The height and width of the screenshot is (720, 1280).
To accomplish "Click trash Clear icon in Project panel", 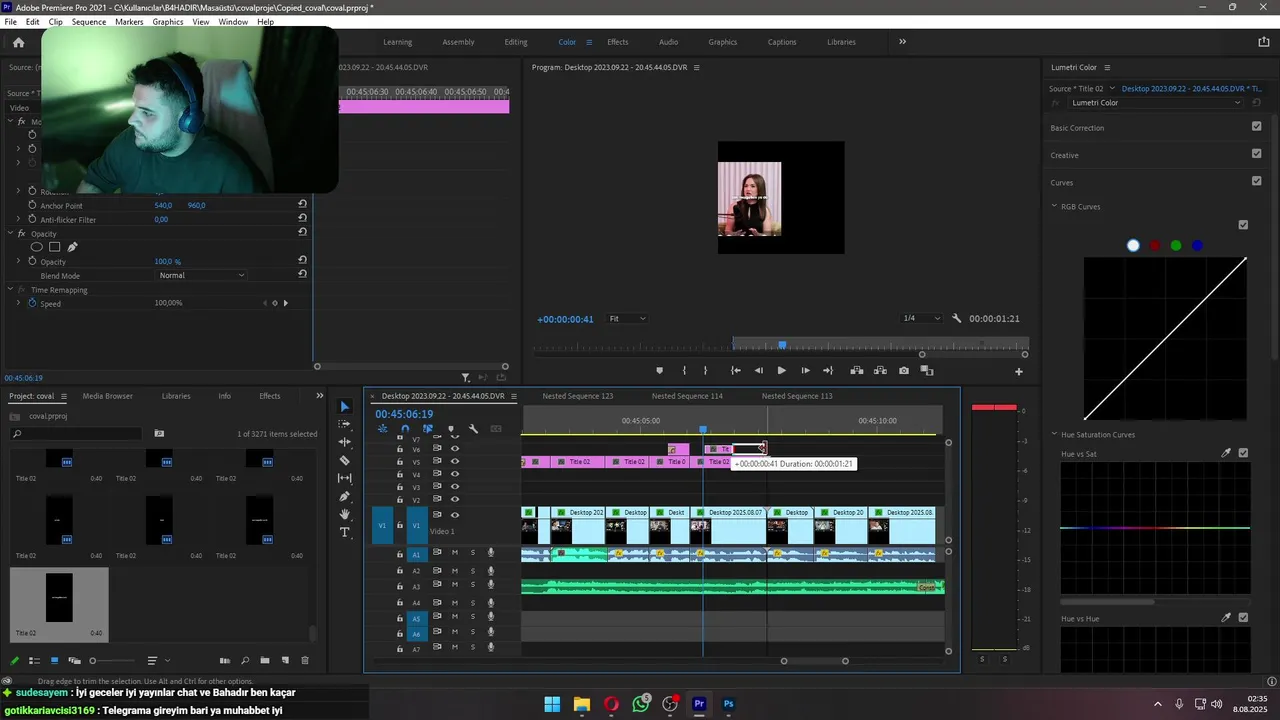I will (x=305, y=660).
